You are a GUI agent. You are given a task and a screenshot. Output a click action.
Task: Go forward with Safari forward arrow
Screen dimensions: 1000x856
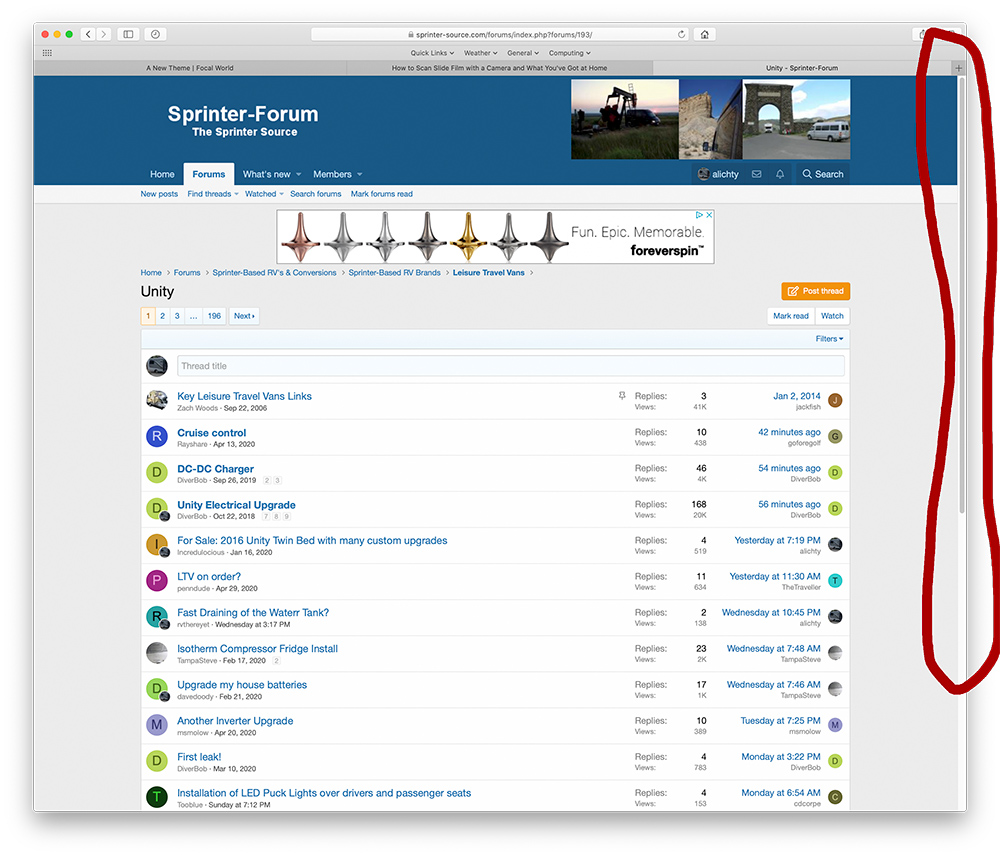pyautogui.click(x=103, y=34)
